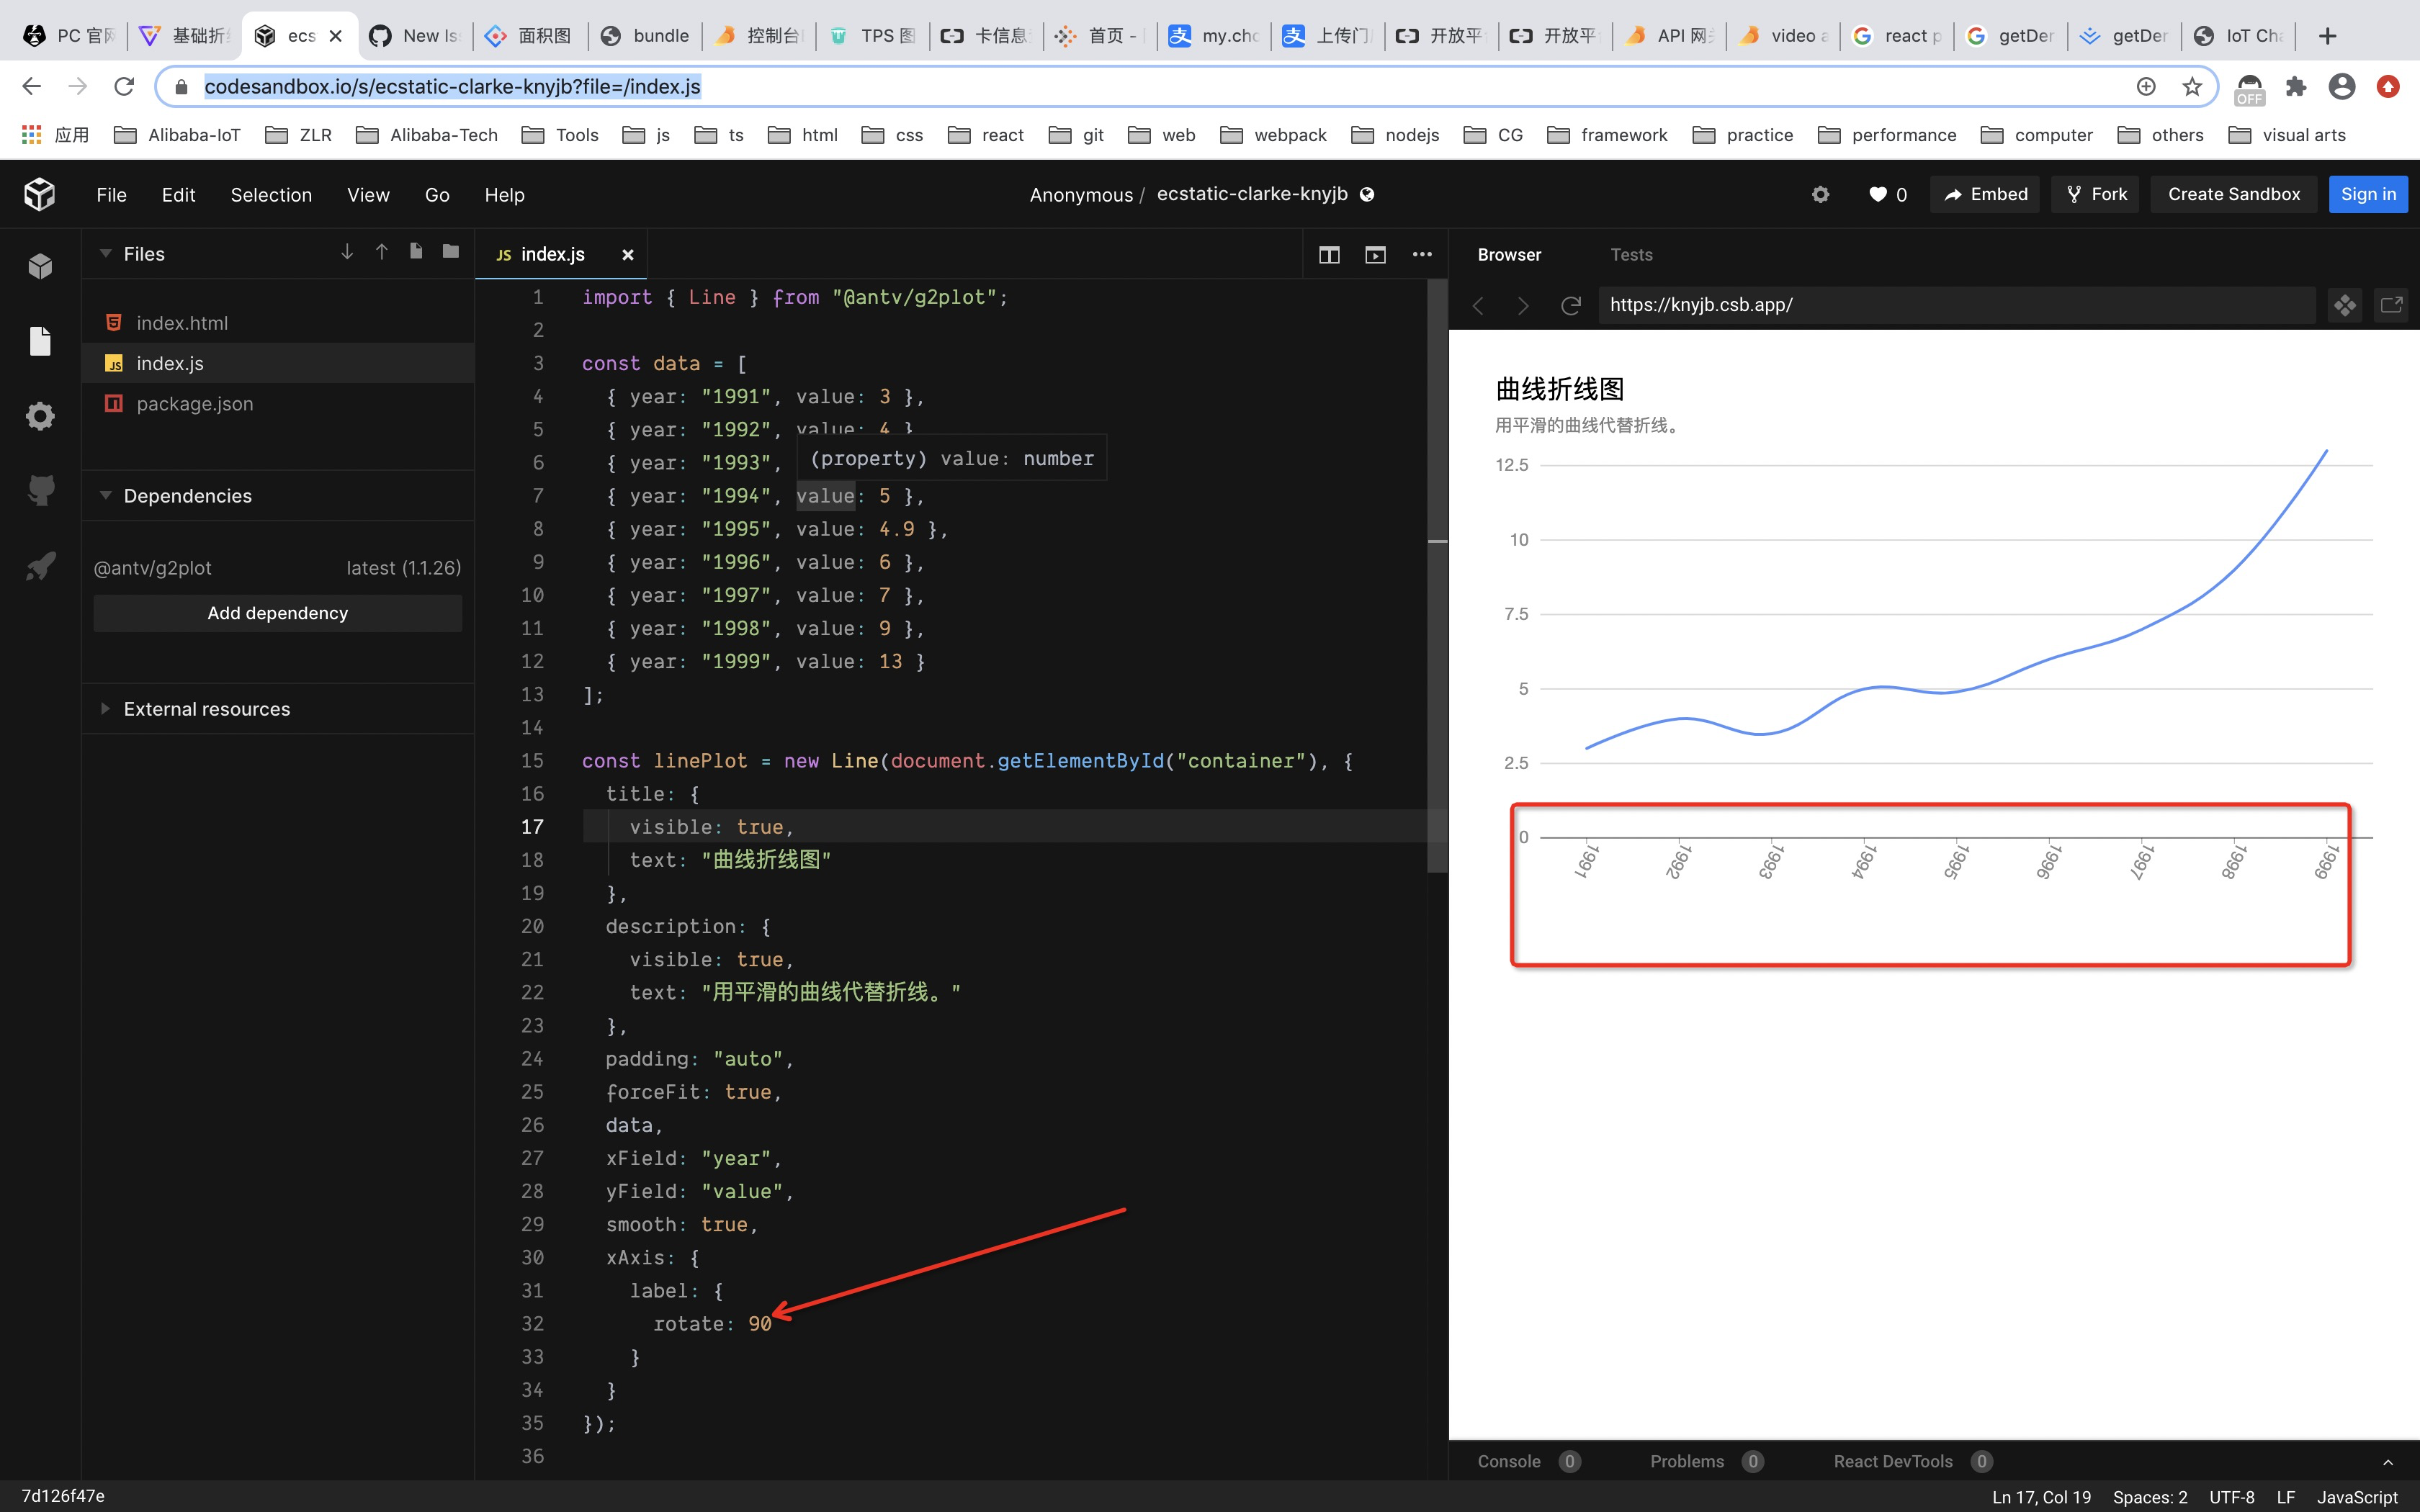Click the Fork button

[2096, 195]
